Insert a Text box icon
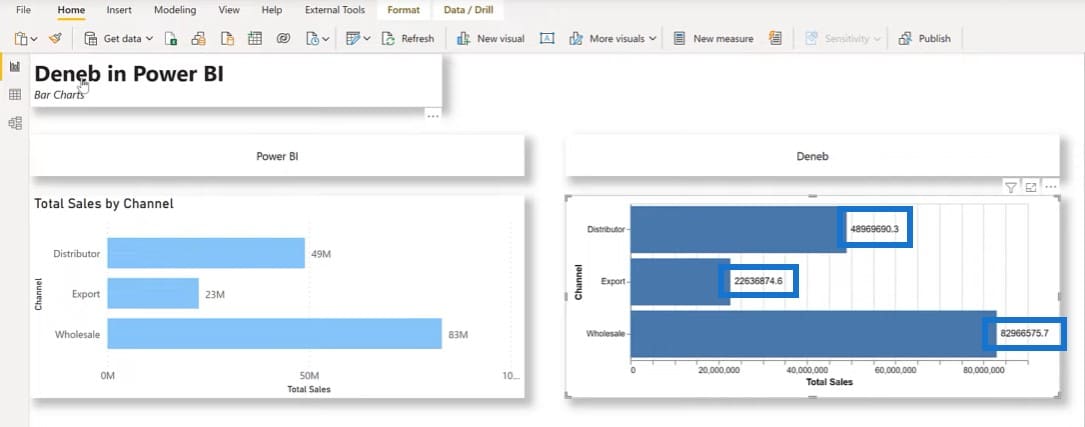This screenshot has height=427, width=1085. (547, 39)
